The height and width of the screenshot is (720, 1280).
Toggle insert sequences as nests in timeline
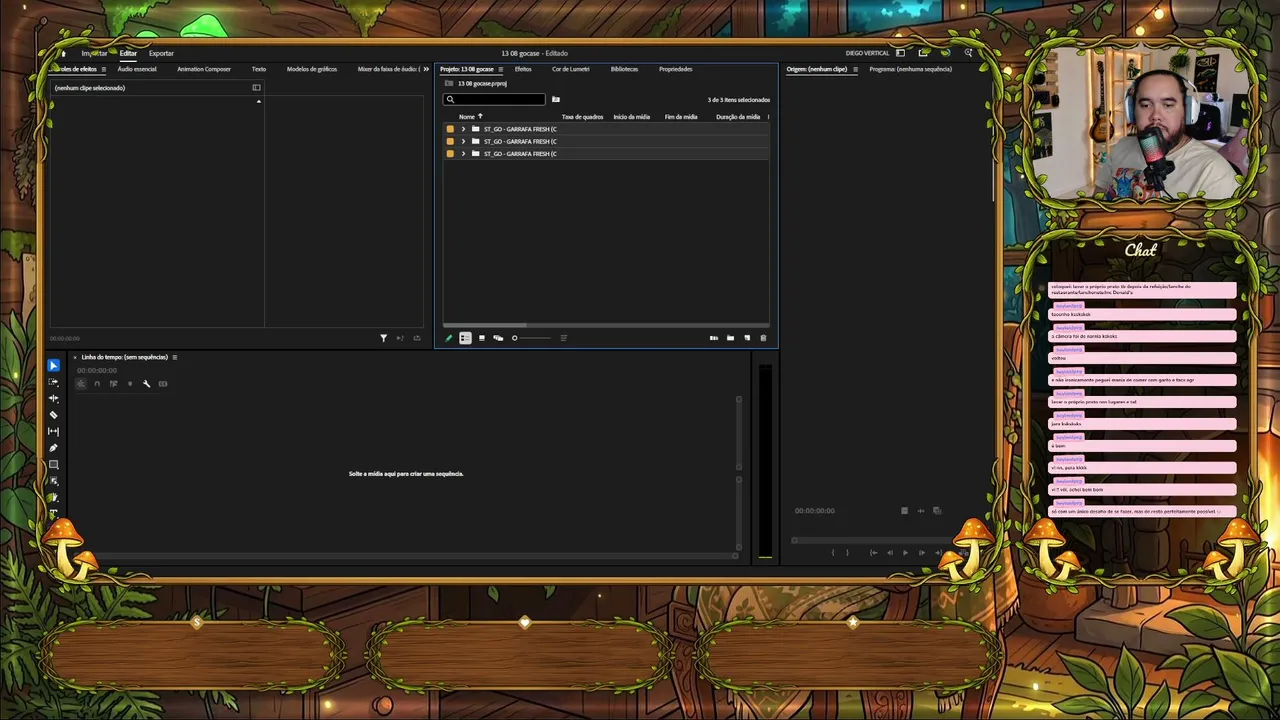pos(81,384)
